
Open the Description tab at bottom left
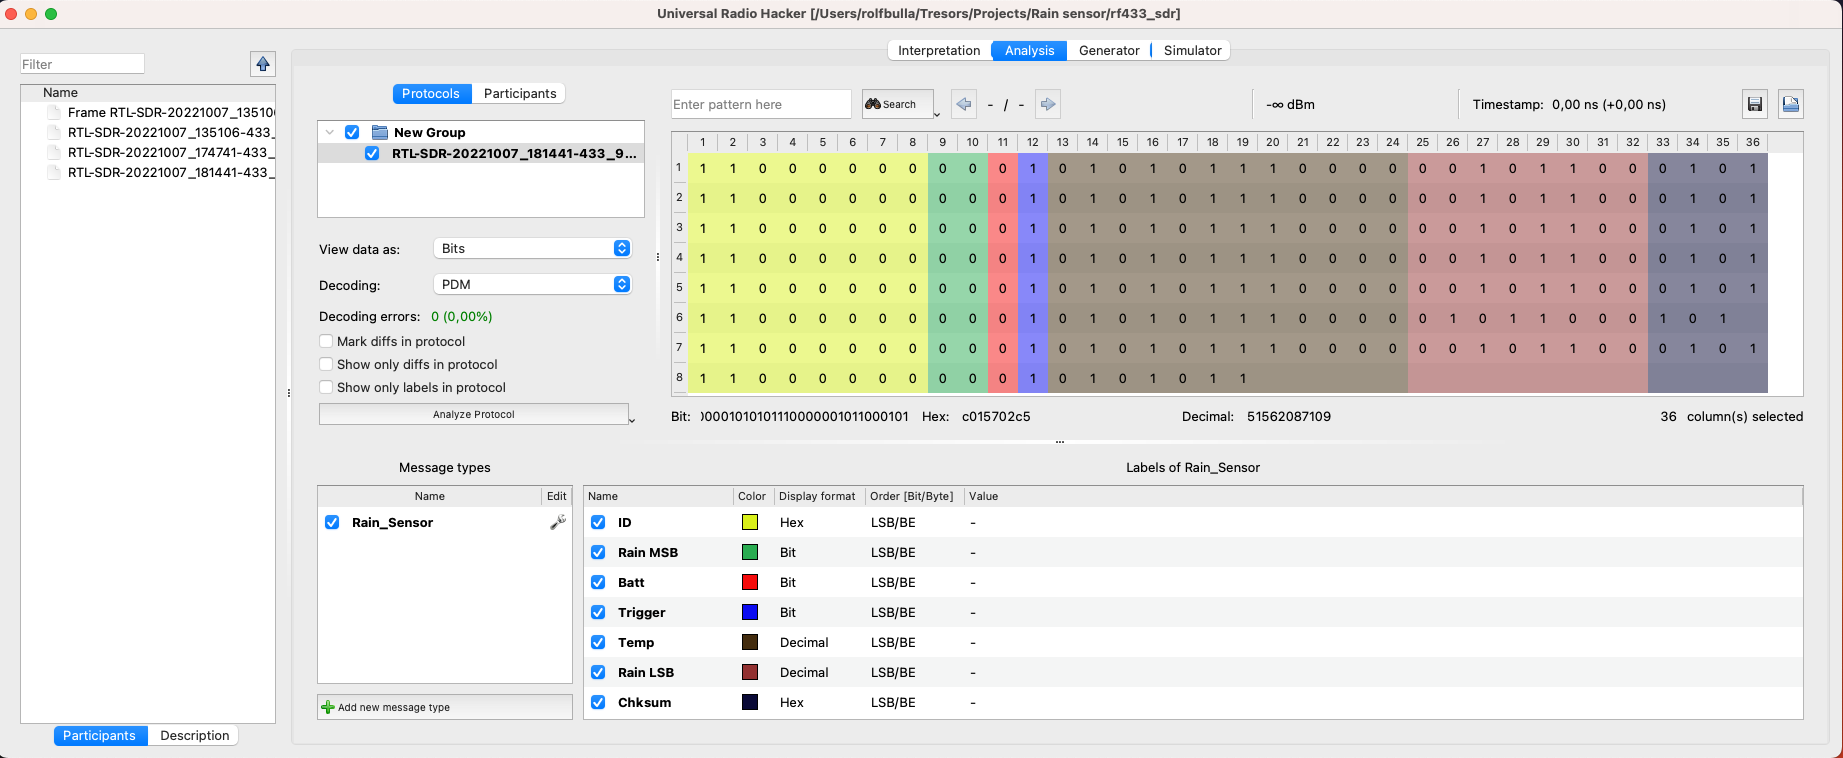194,735
